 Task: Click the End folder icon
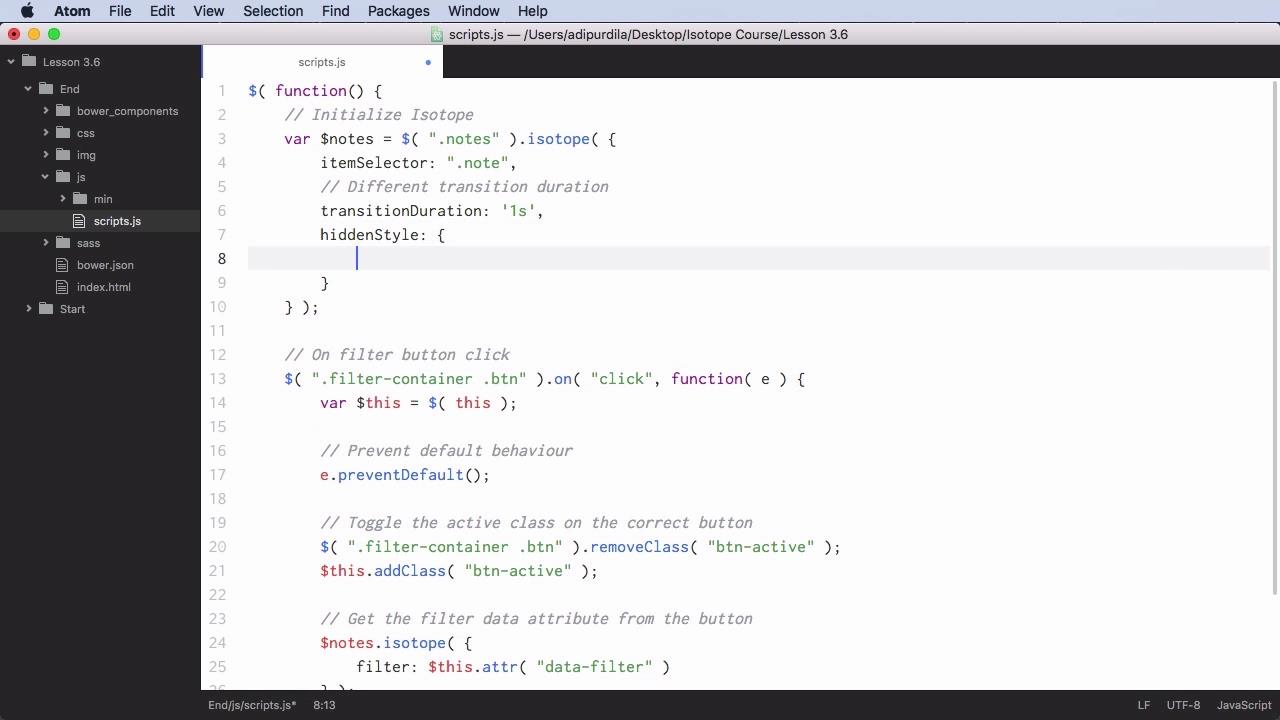coord(45,89)
